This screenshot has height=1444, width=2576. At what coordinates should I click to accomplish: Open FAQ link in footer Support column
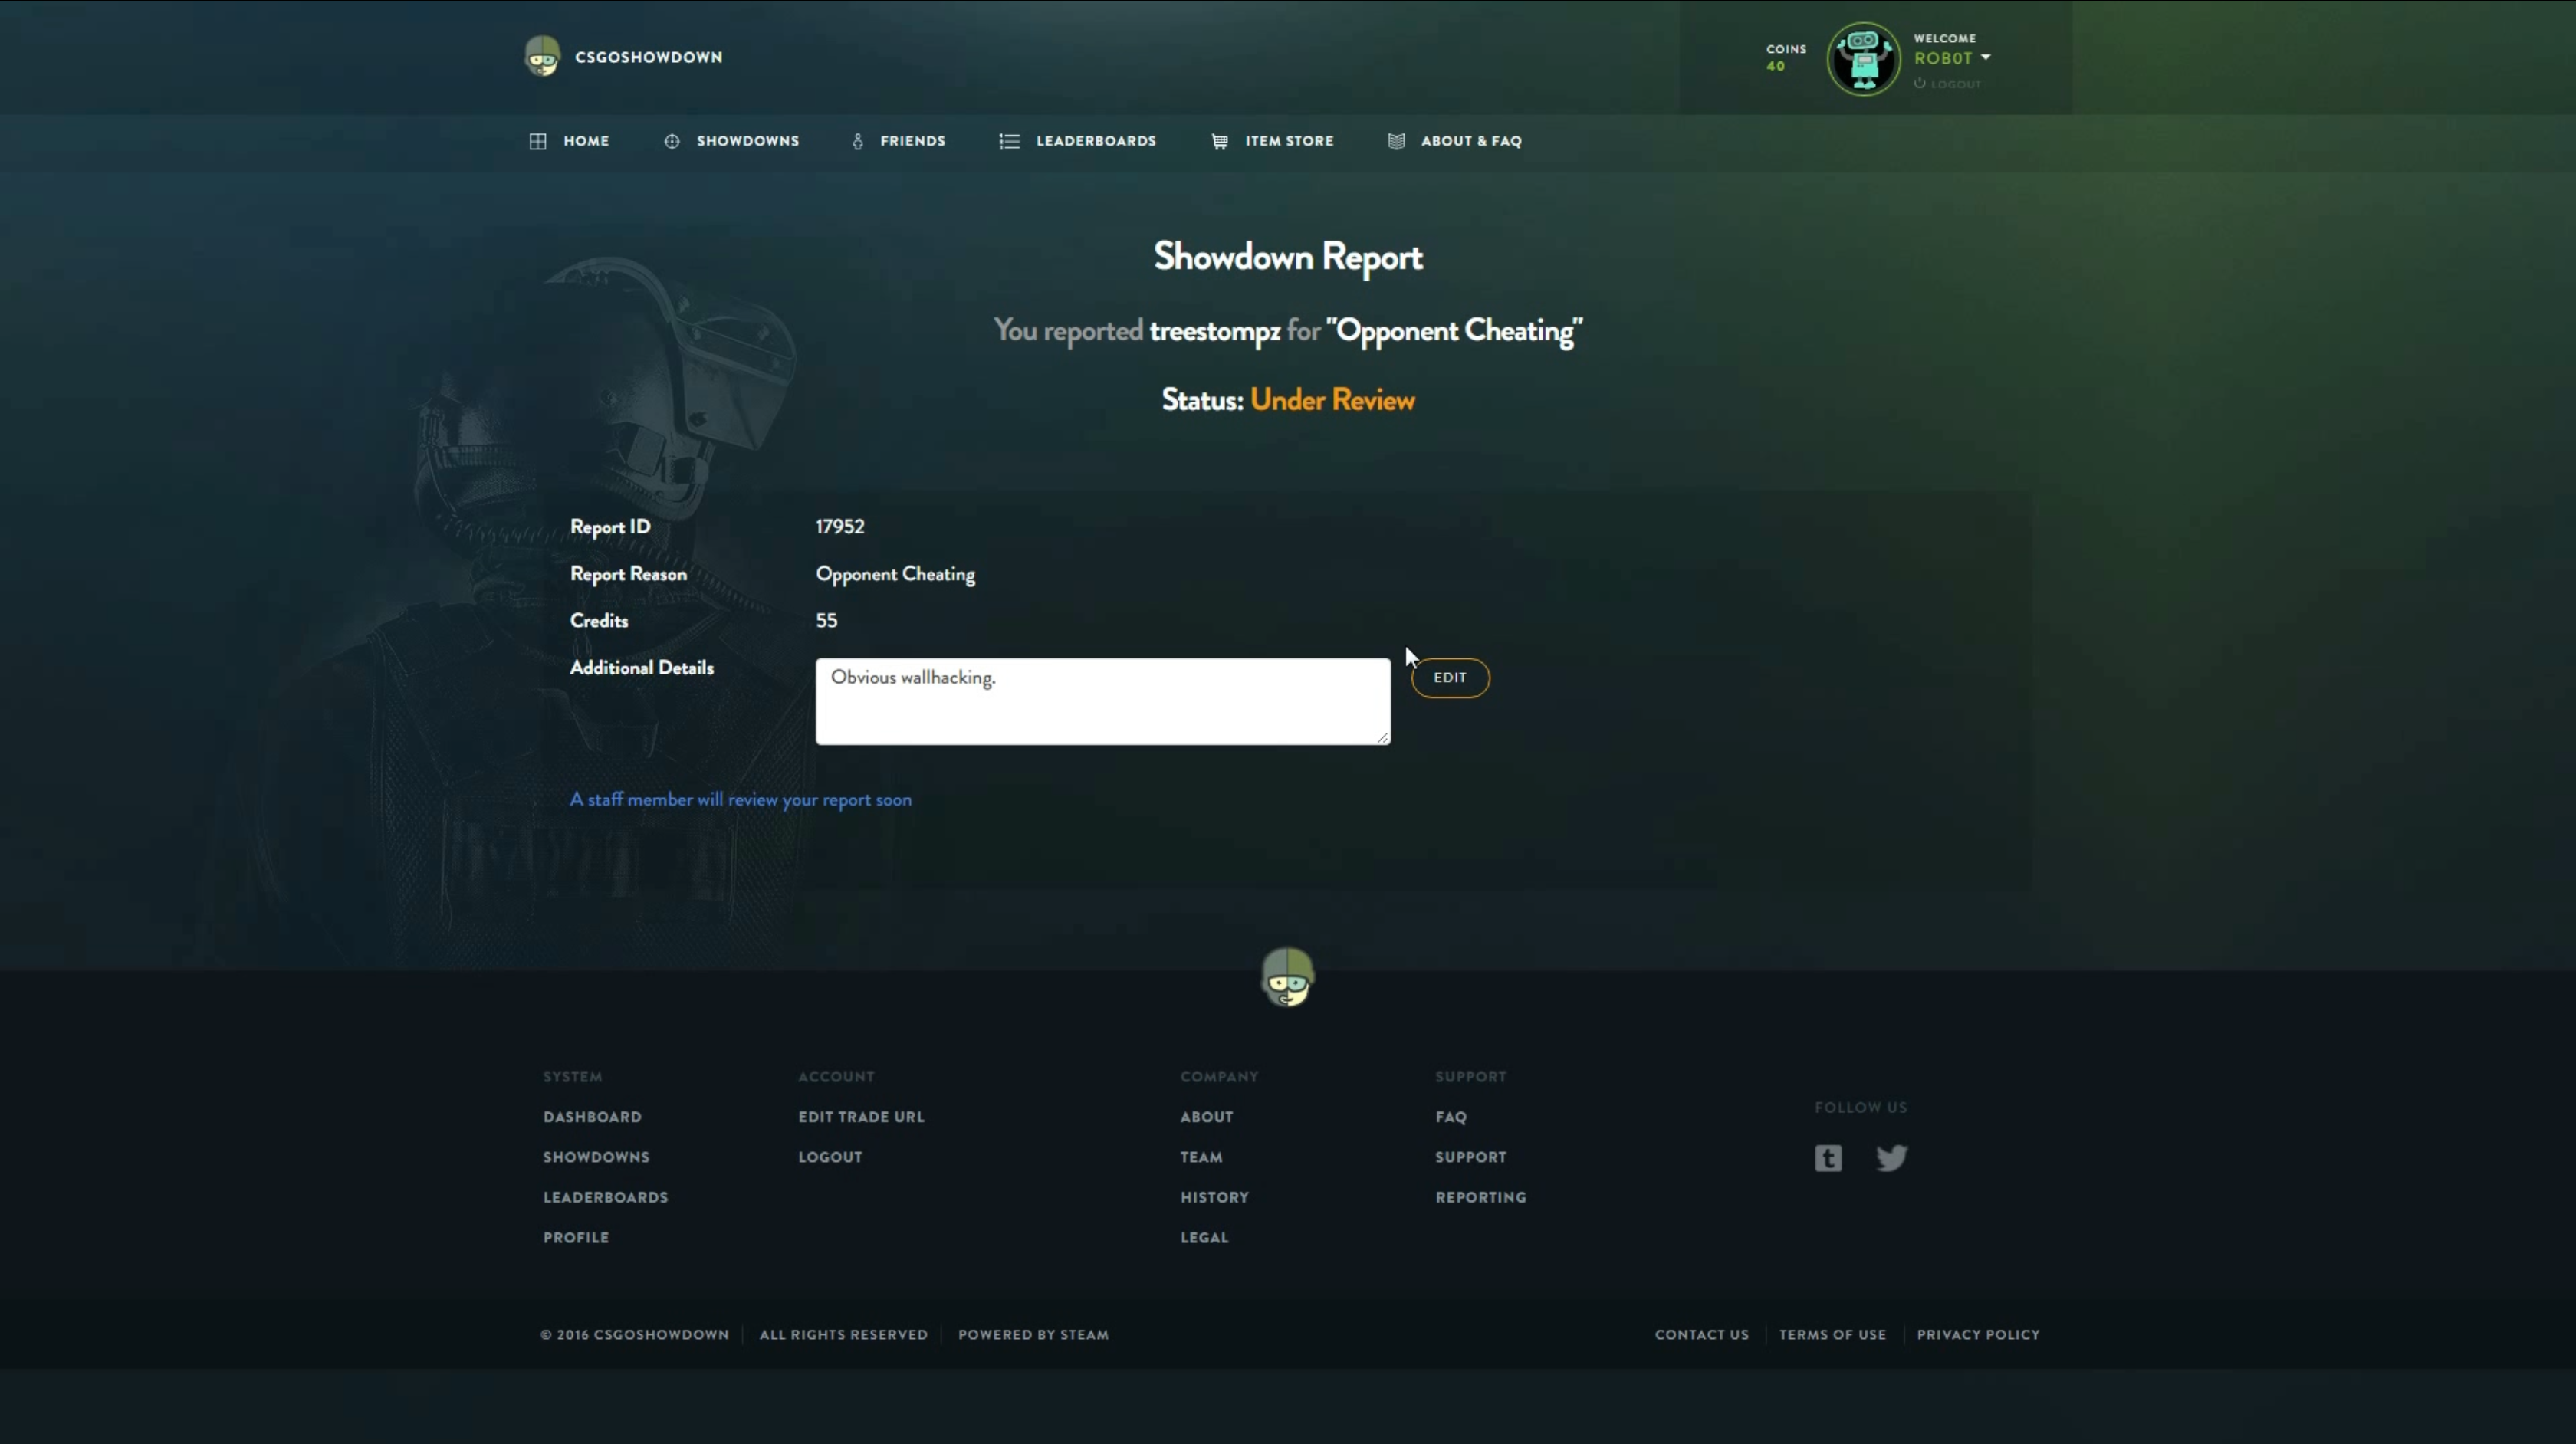(x=1451, y=1117)
